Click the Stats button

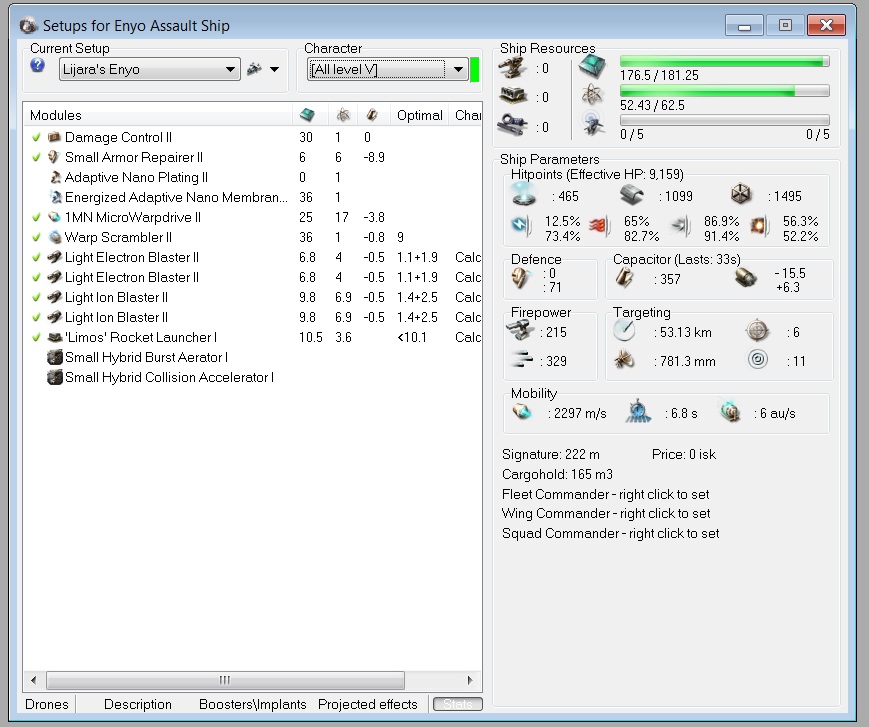(x=458, y=704)
